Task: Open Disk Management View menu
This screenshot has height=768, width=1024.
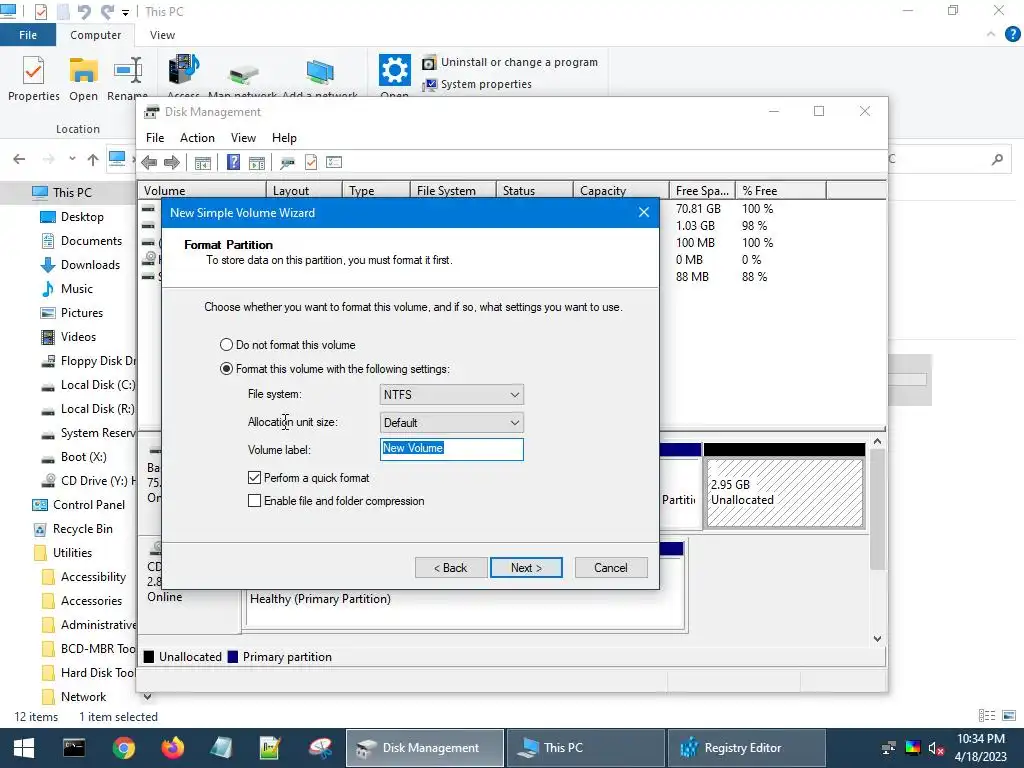Action: [243, 138]
